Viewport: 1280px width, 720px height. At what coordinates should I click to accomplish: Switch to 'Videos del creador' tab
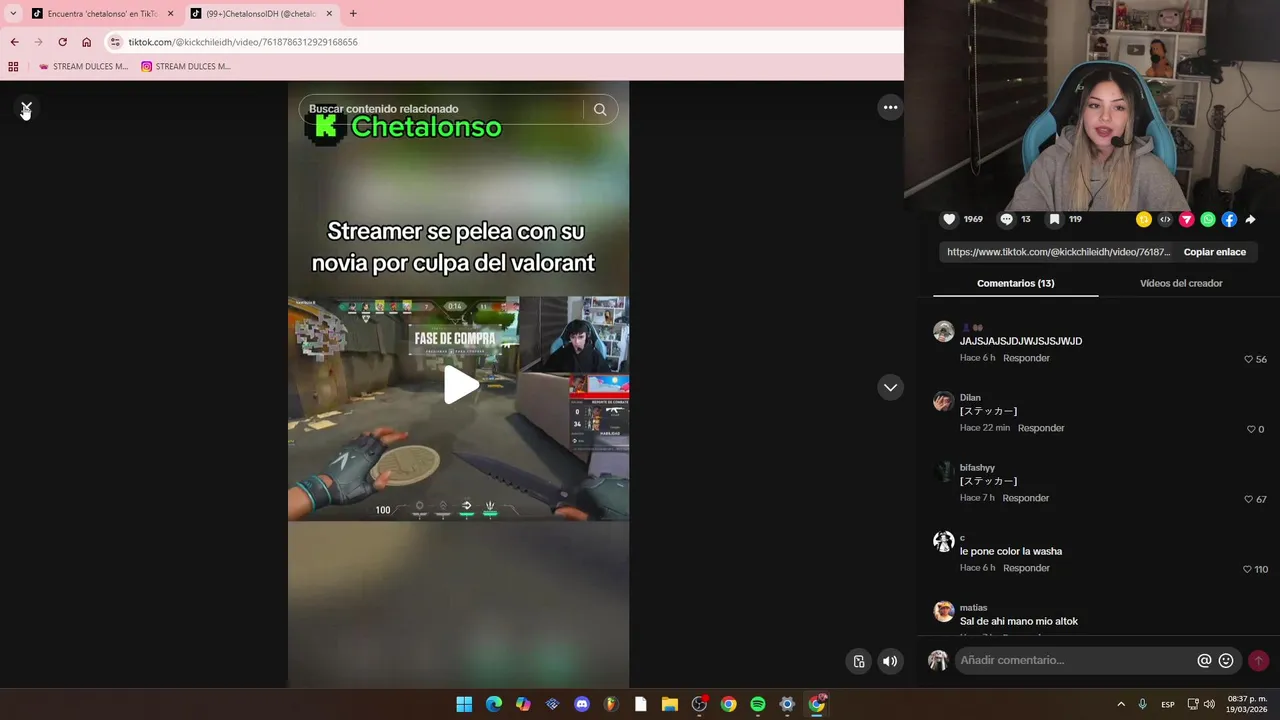coord(1181,283)
